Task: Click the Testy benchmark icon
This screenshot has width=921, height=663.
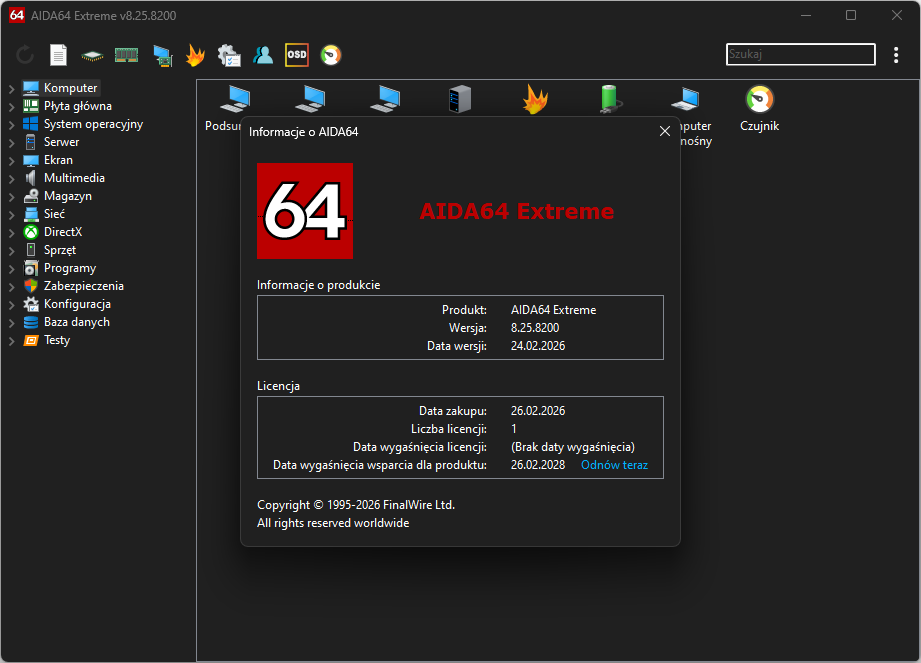Action: tap(31, 340)
